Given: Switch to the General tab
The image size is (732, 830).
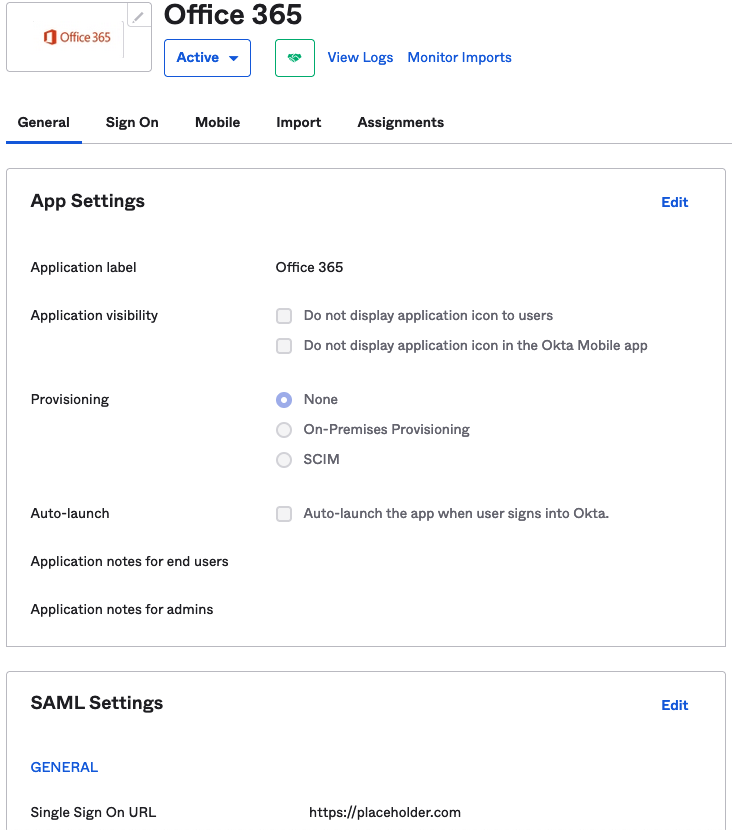Looking at the screenshot, I should coord(43,122).
